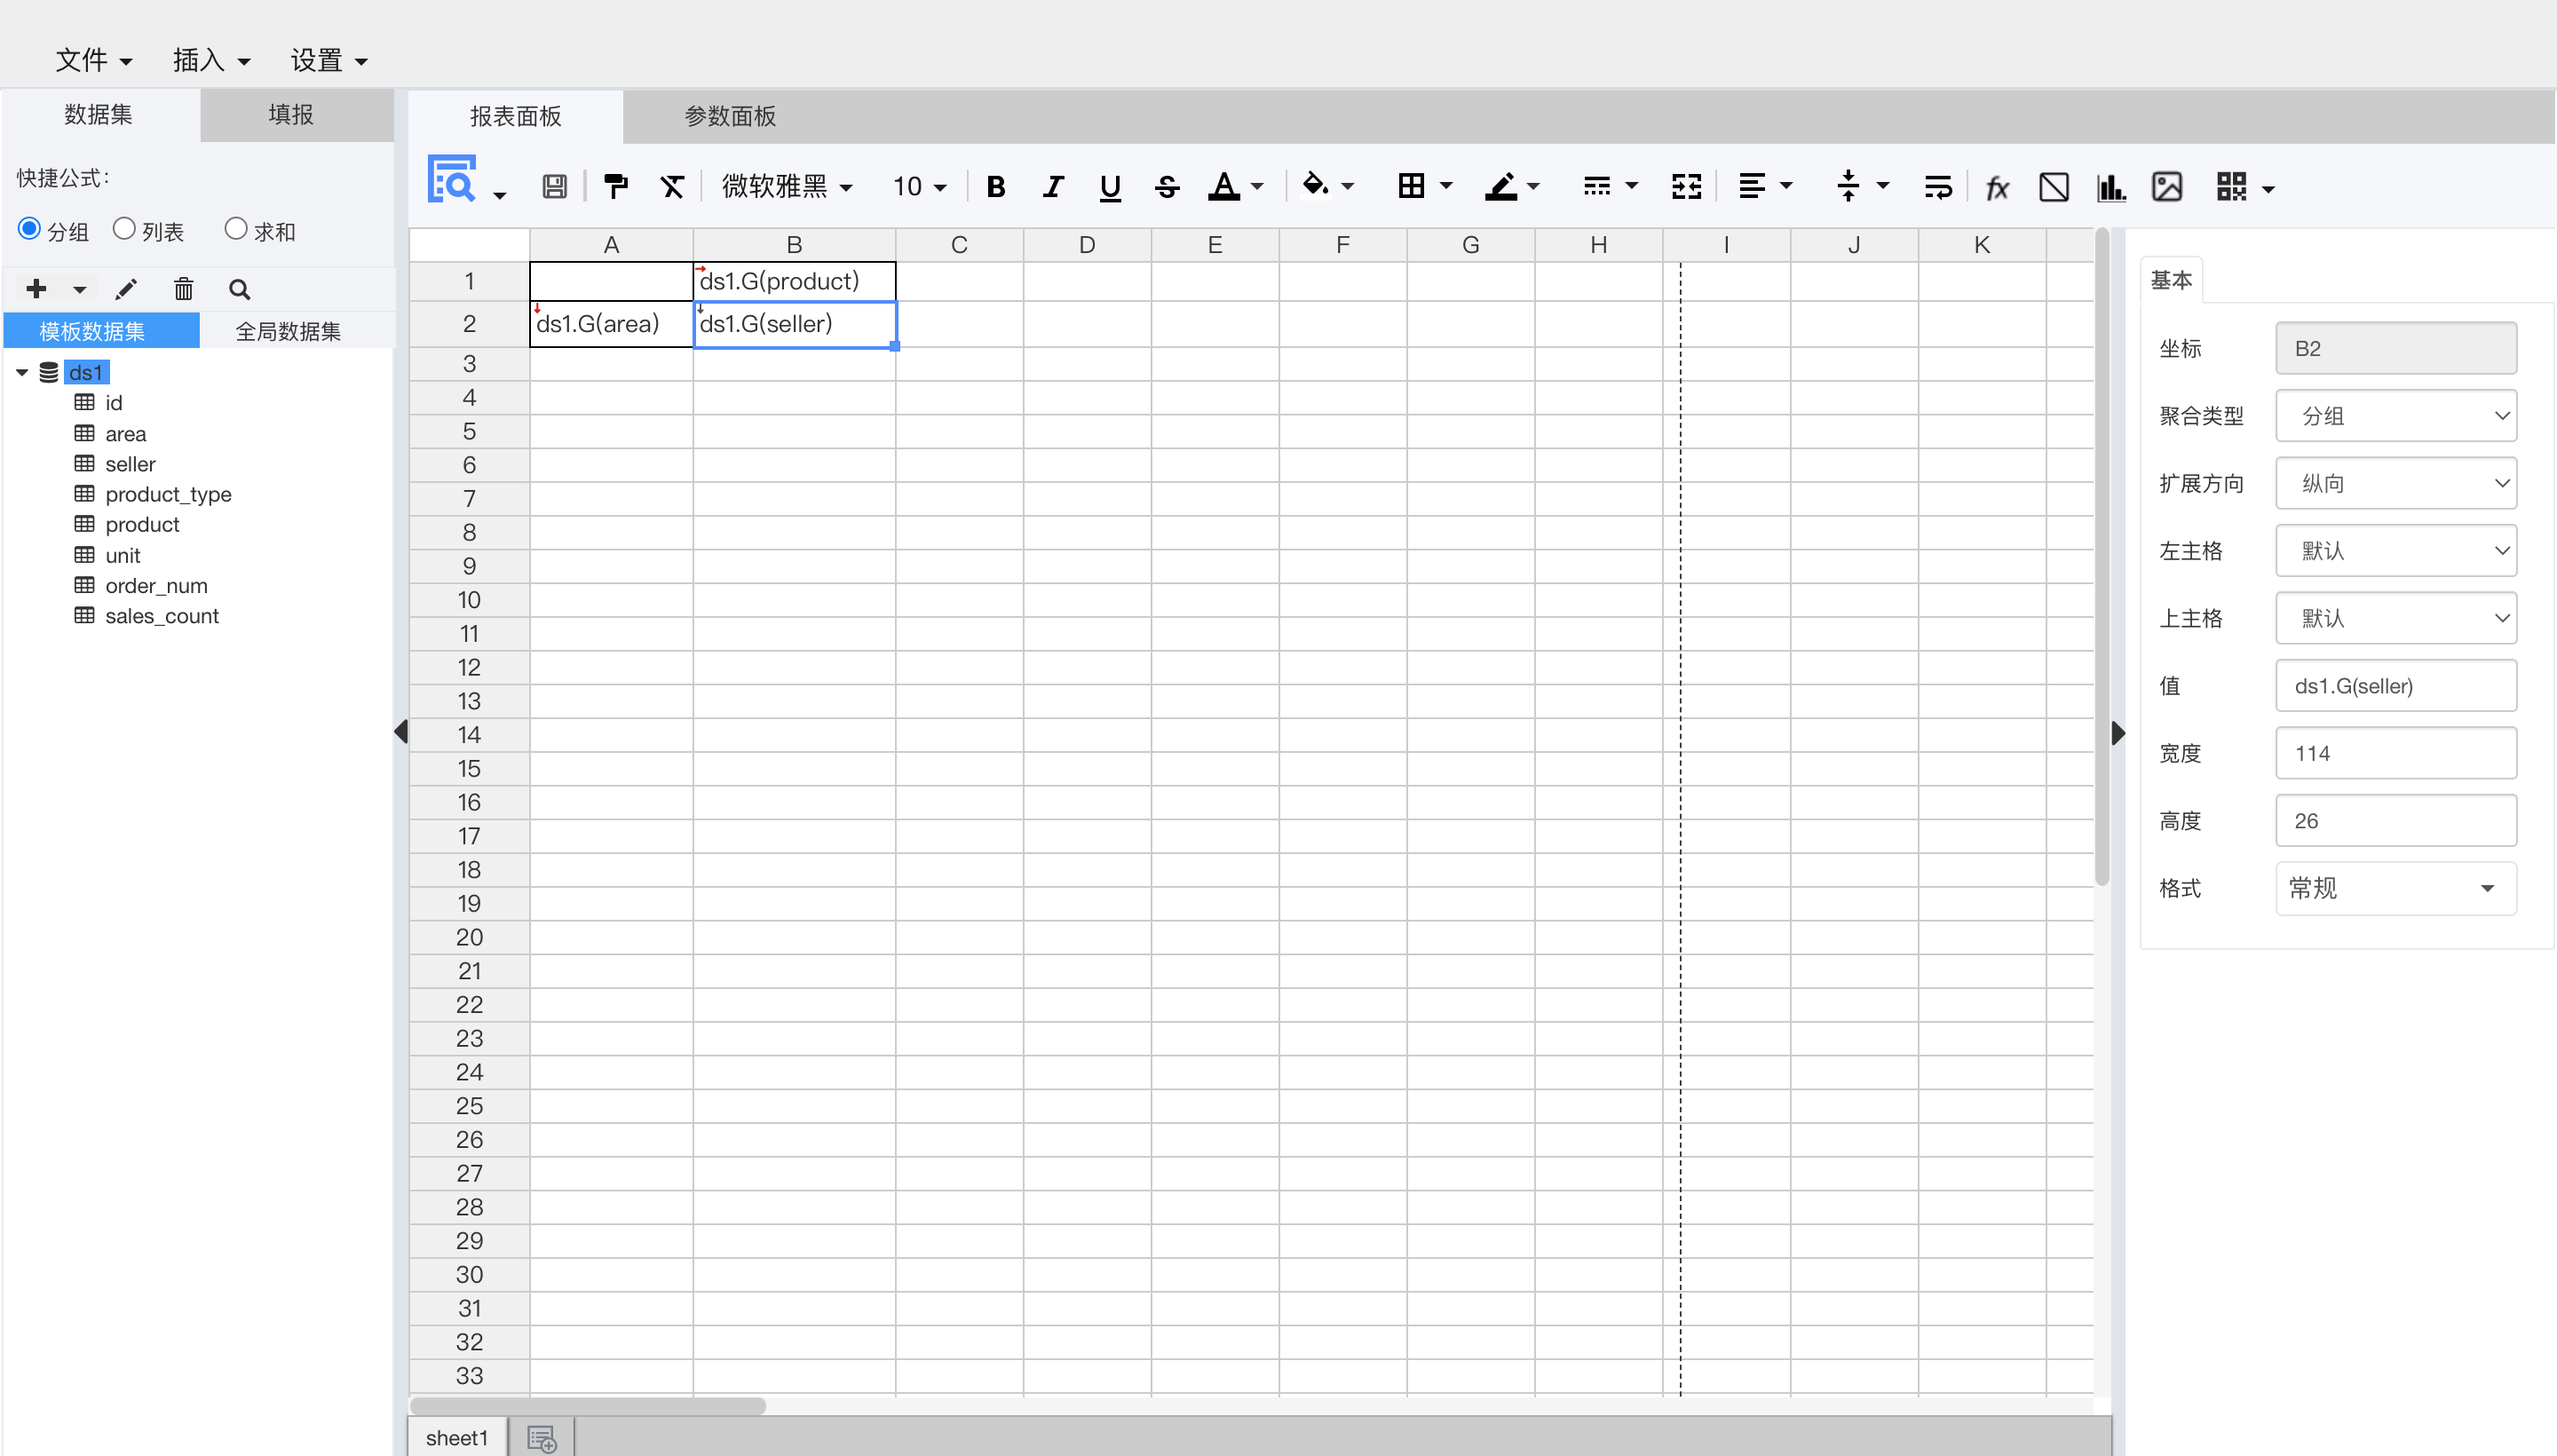2557x1456 pixels.
Task: Open the 聚合类型 dropdown showing 分组
Action: 2395,416
